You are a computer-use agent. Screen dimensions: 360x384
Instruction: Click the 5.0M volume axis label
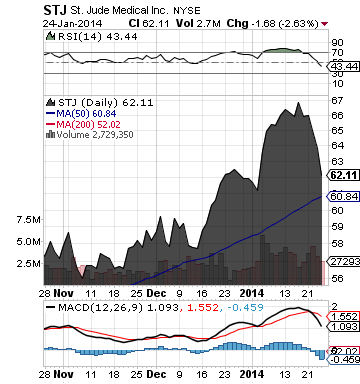pyautogui.click(x=29, y=242)
